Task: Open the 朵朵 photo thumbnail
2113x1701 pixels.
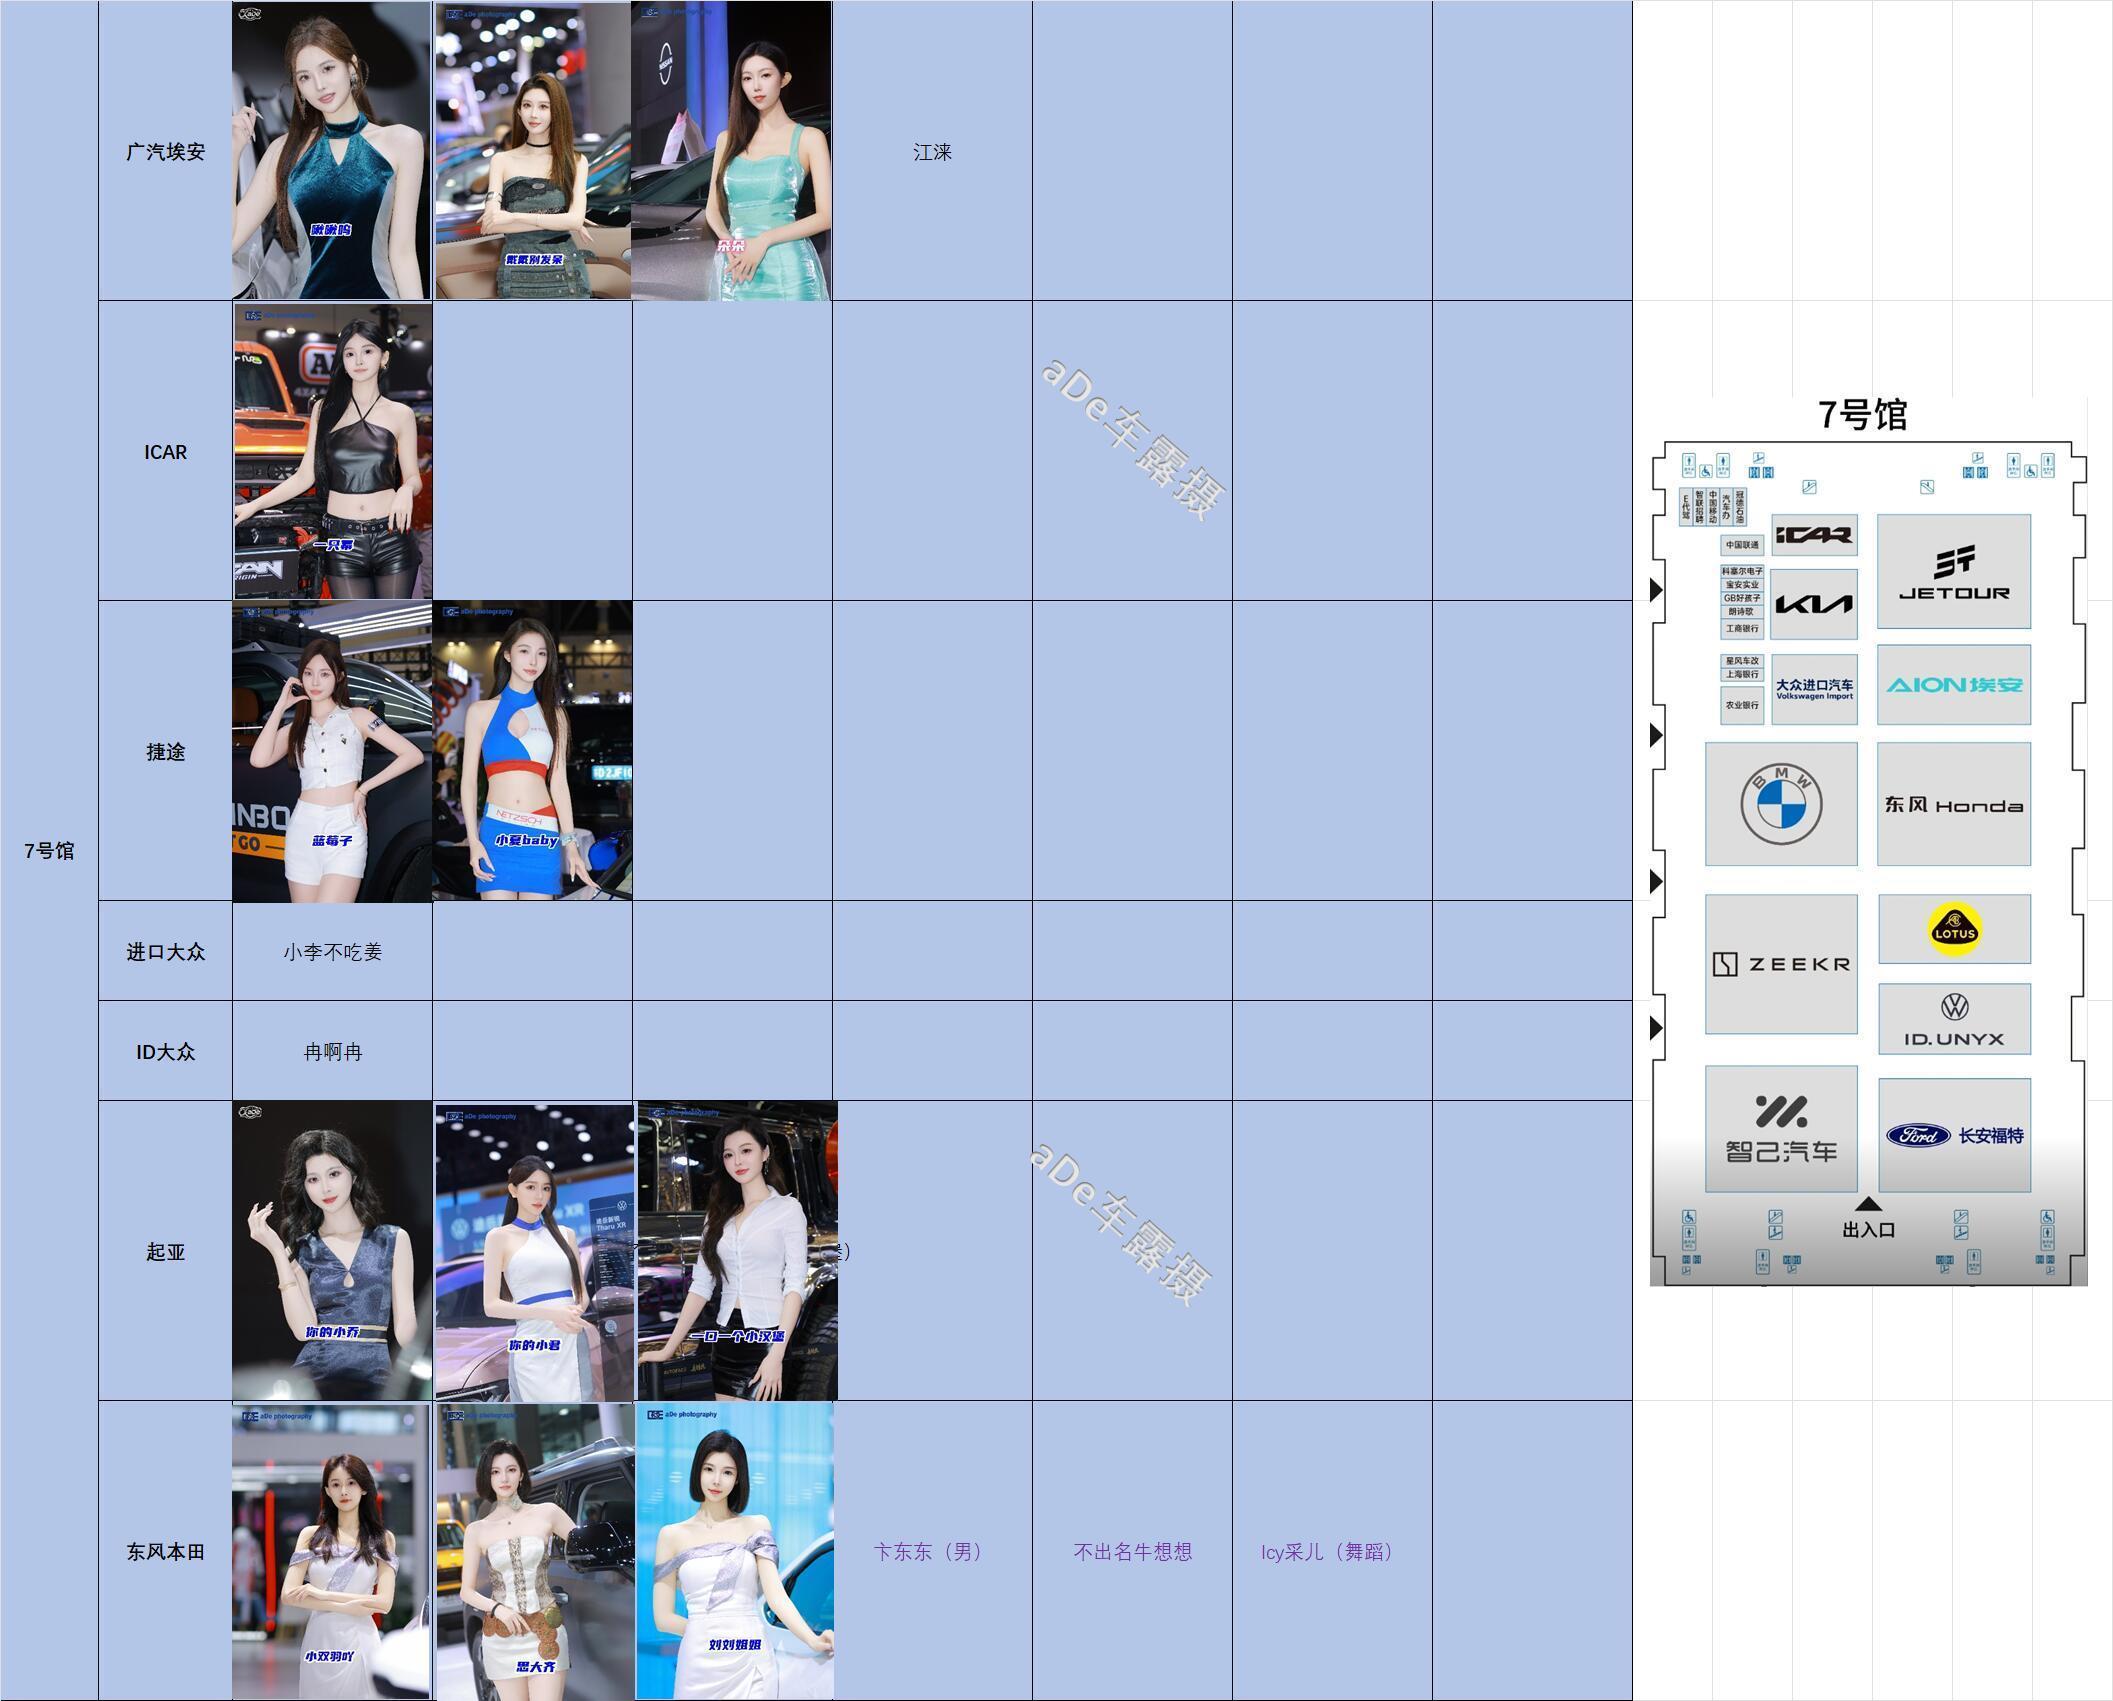Action: click(x=731, y=150)
